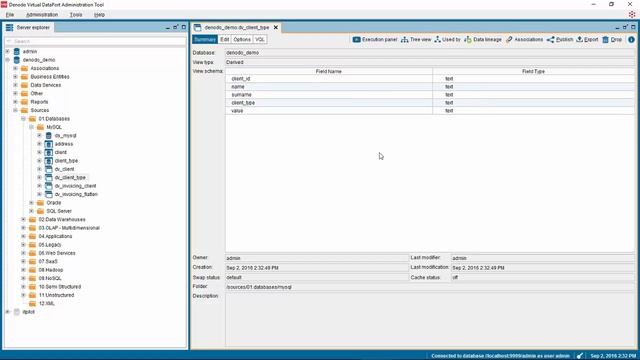Select the Other folder
The image size is (640, 360).
pos(36,93)
